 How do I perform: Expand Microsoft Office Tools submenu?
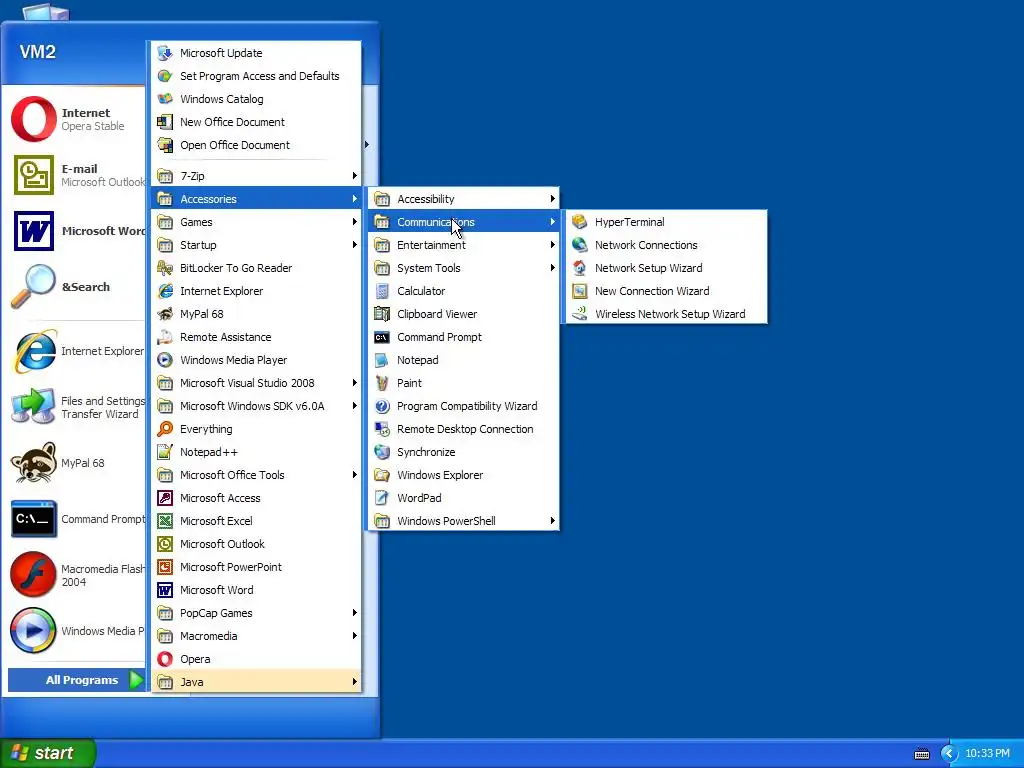[x=256, y=475]
